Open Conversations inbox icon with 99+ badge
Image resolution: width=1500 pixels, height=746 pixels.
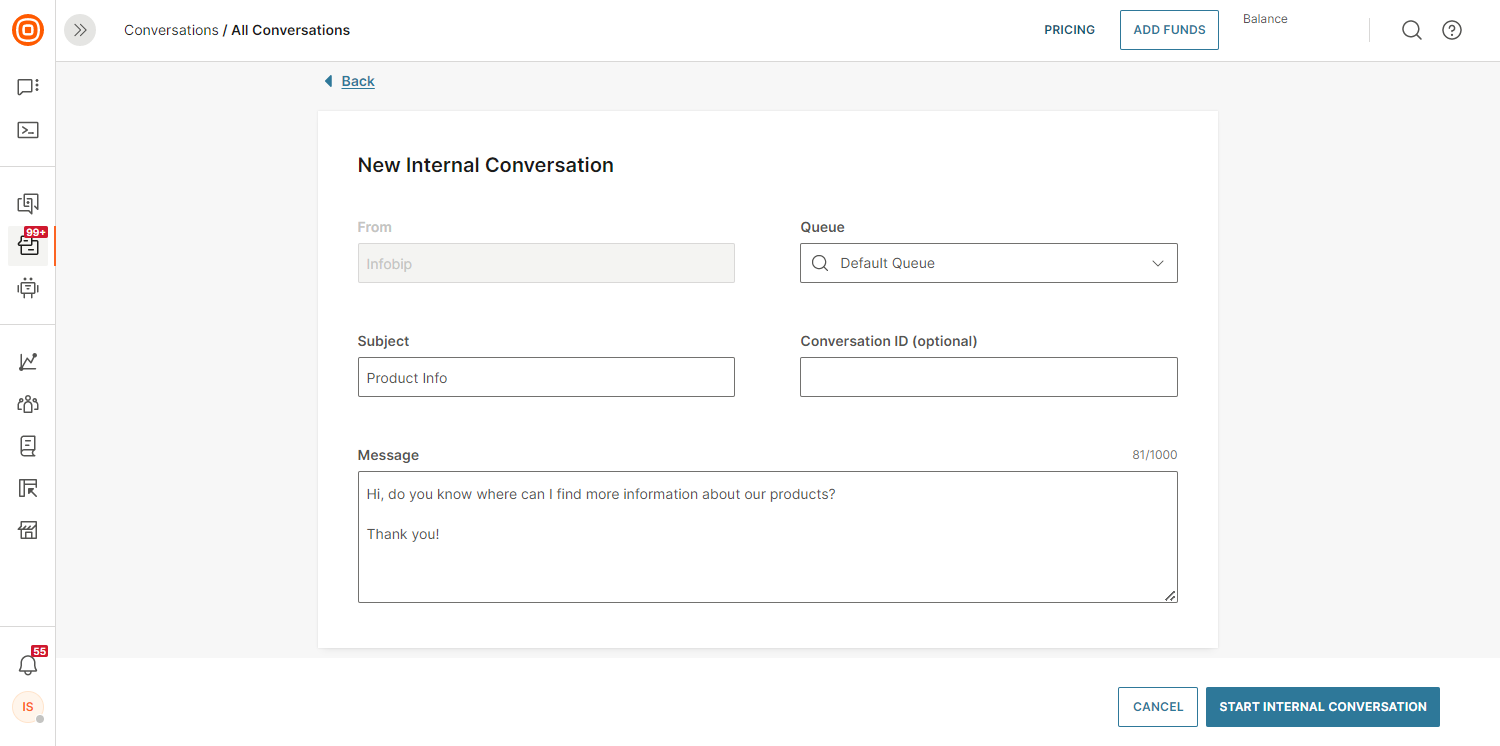point(28,245)
